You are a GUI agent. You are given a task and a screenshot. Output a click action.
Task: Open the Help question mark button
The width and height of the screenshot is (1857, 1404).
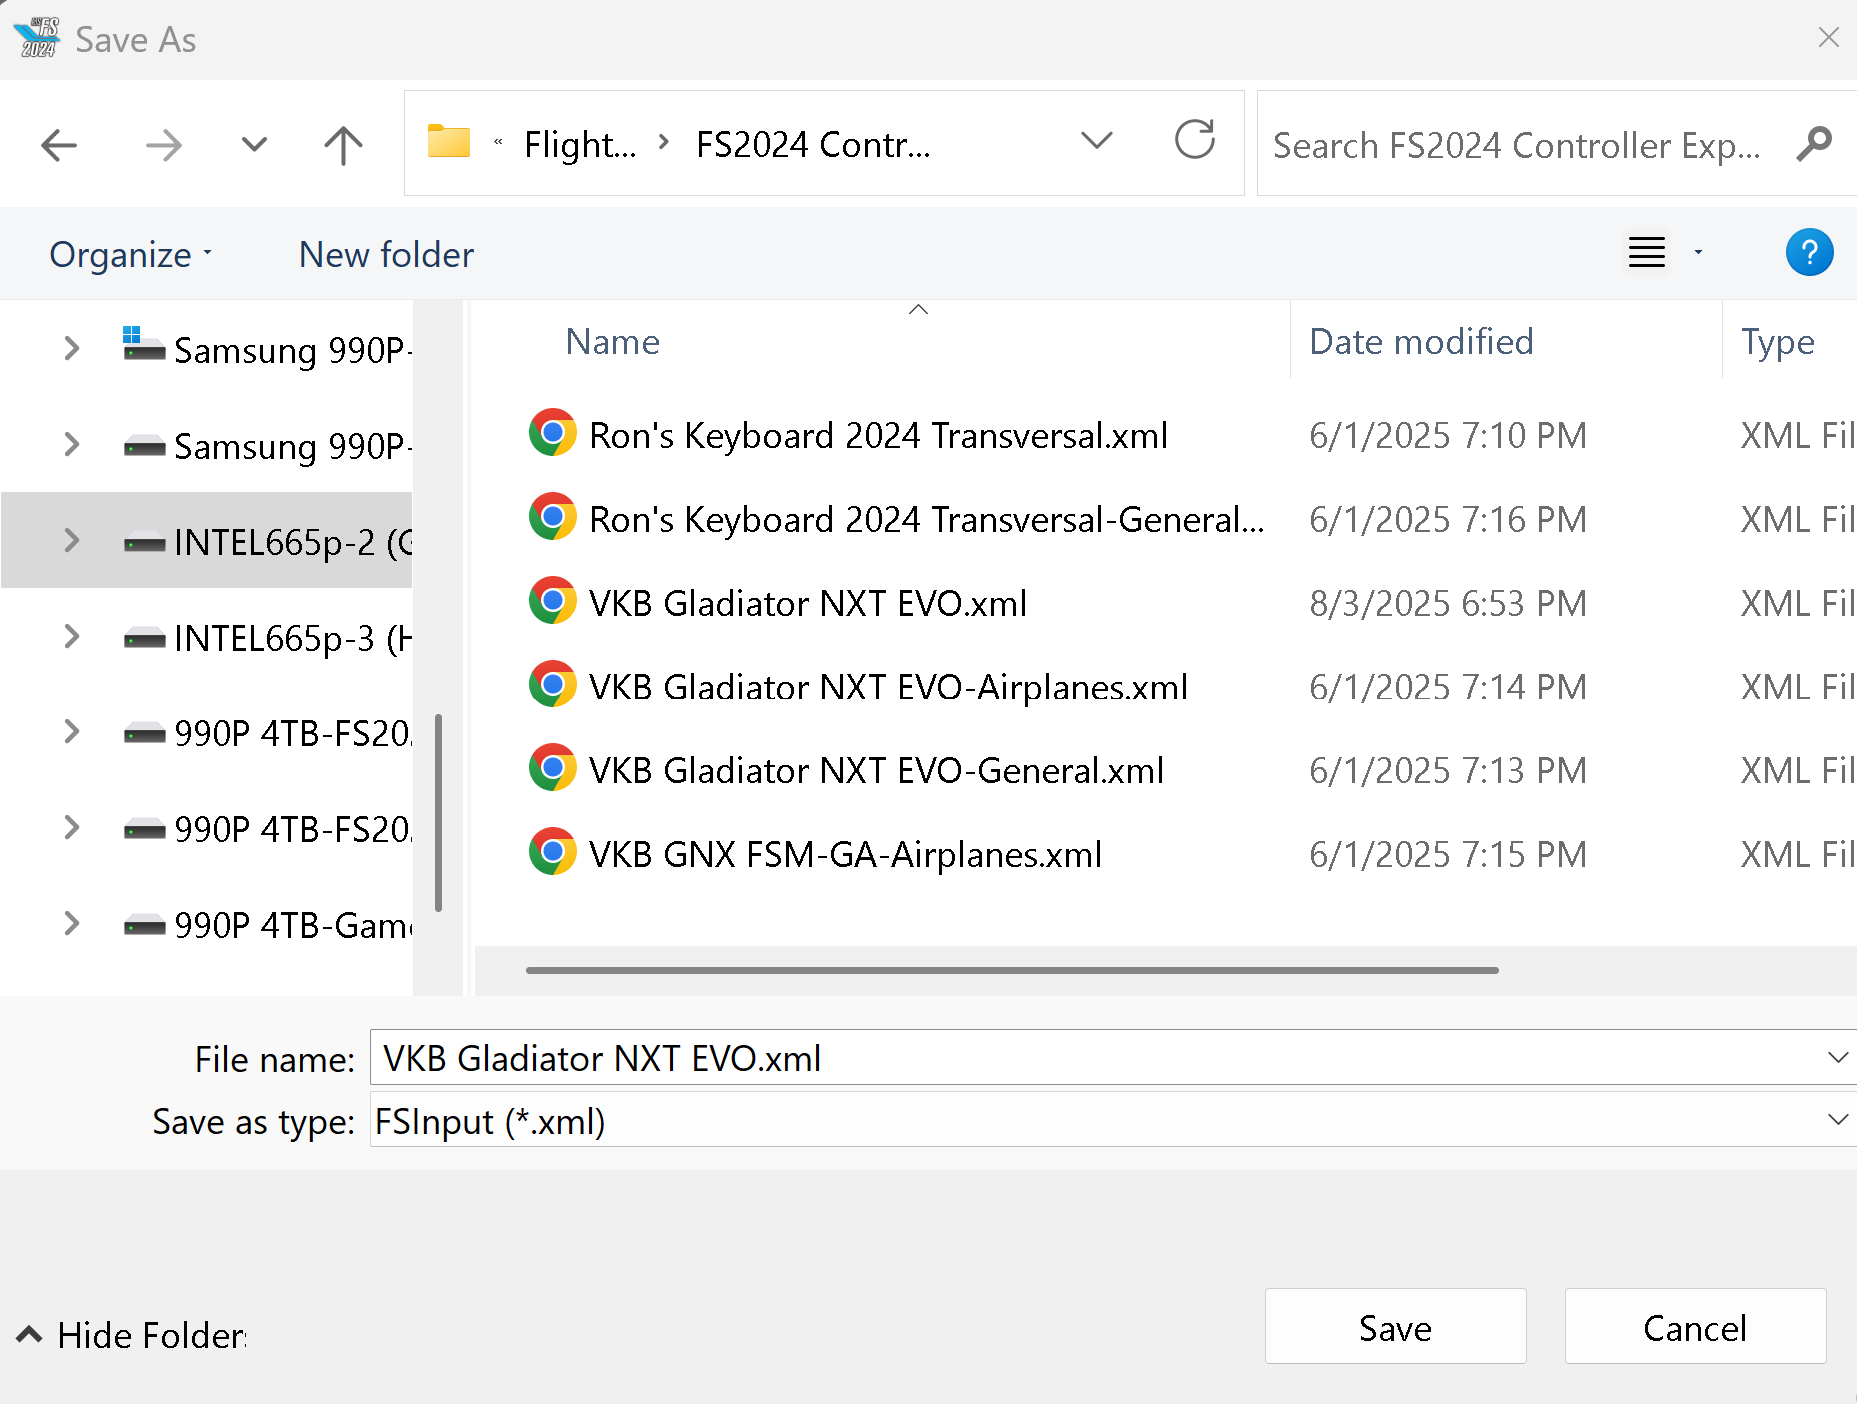tap(1809, 252)
